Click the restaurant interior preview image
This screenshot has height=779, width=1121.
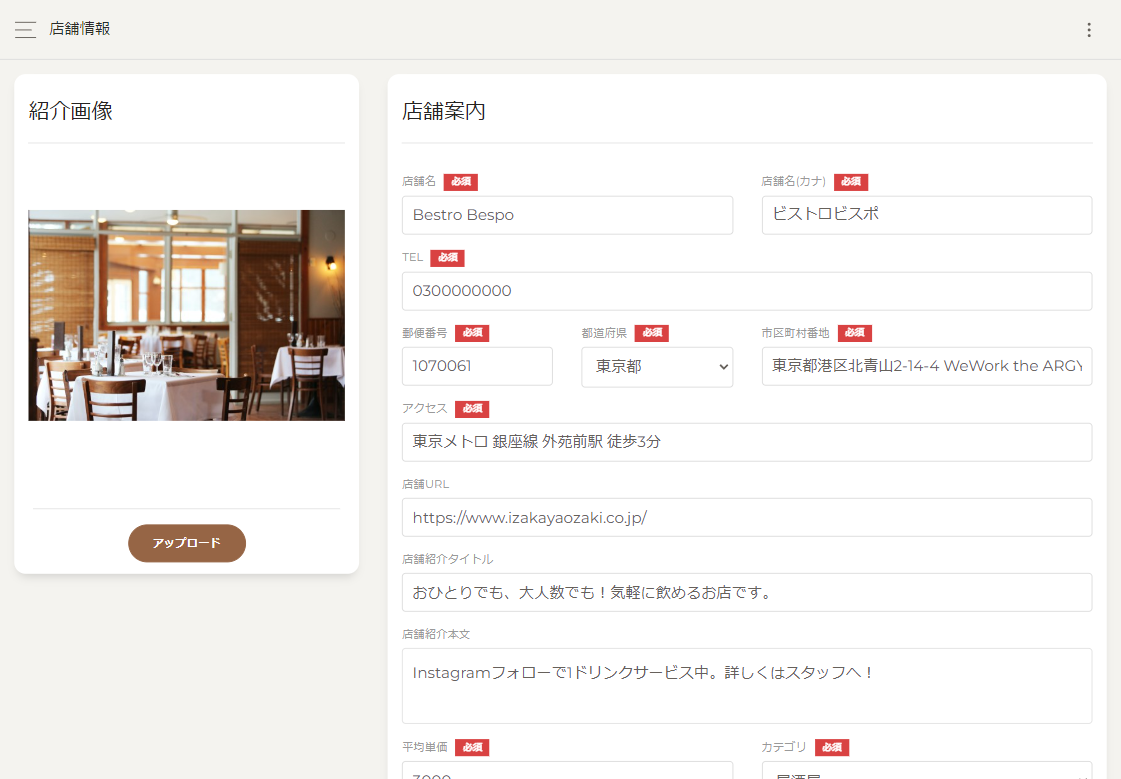(x=186, y=315)
